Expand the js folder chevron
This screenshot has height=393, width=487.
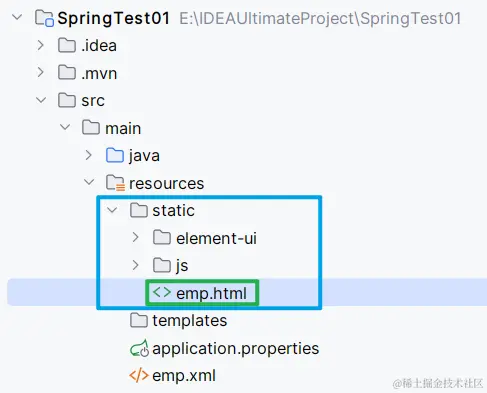click(135, 265)
